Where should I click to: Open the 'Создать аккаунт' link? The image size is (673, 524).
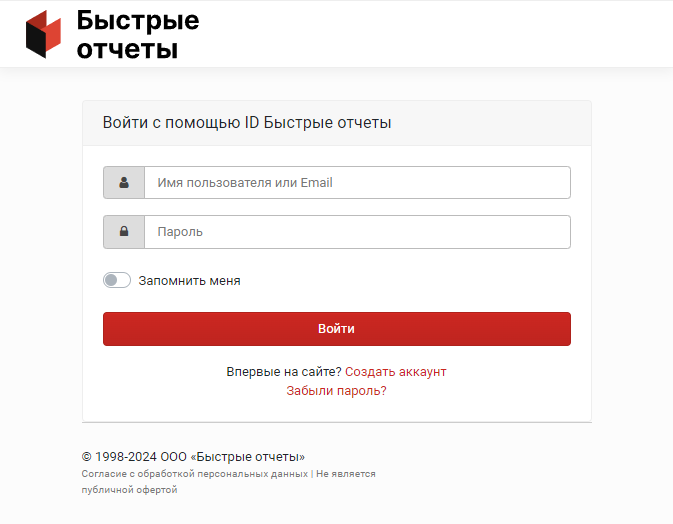tap(395, 372)
